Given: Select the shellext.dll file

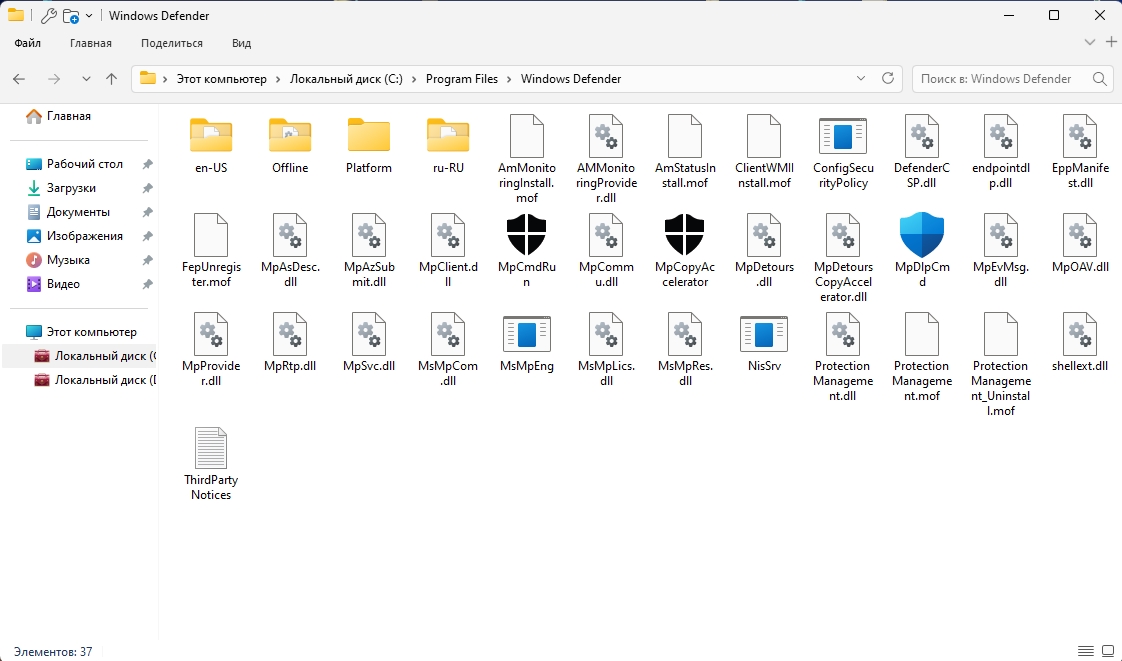Looking at the screenshot, I should (1080, 335).
